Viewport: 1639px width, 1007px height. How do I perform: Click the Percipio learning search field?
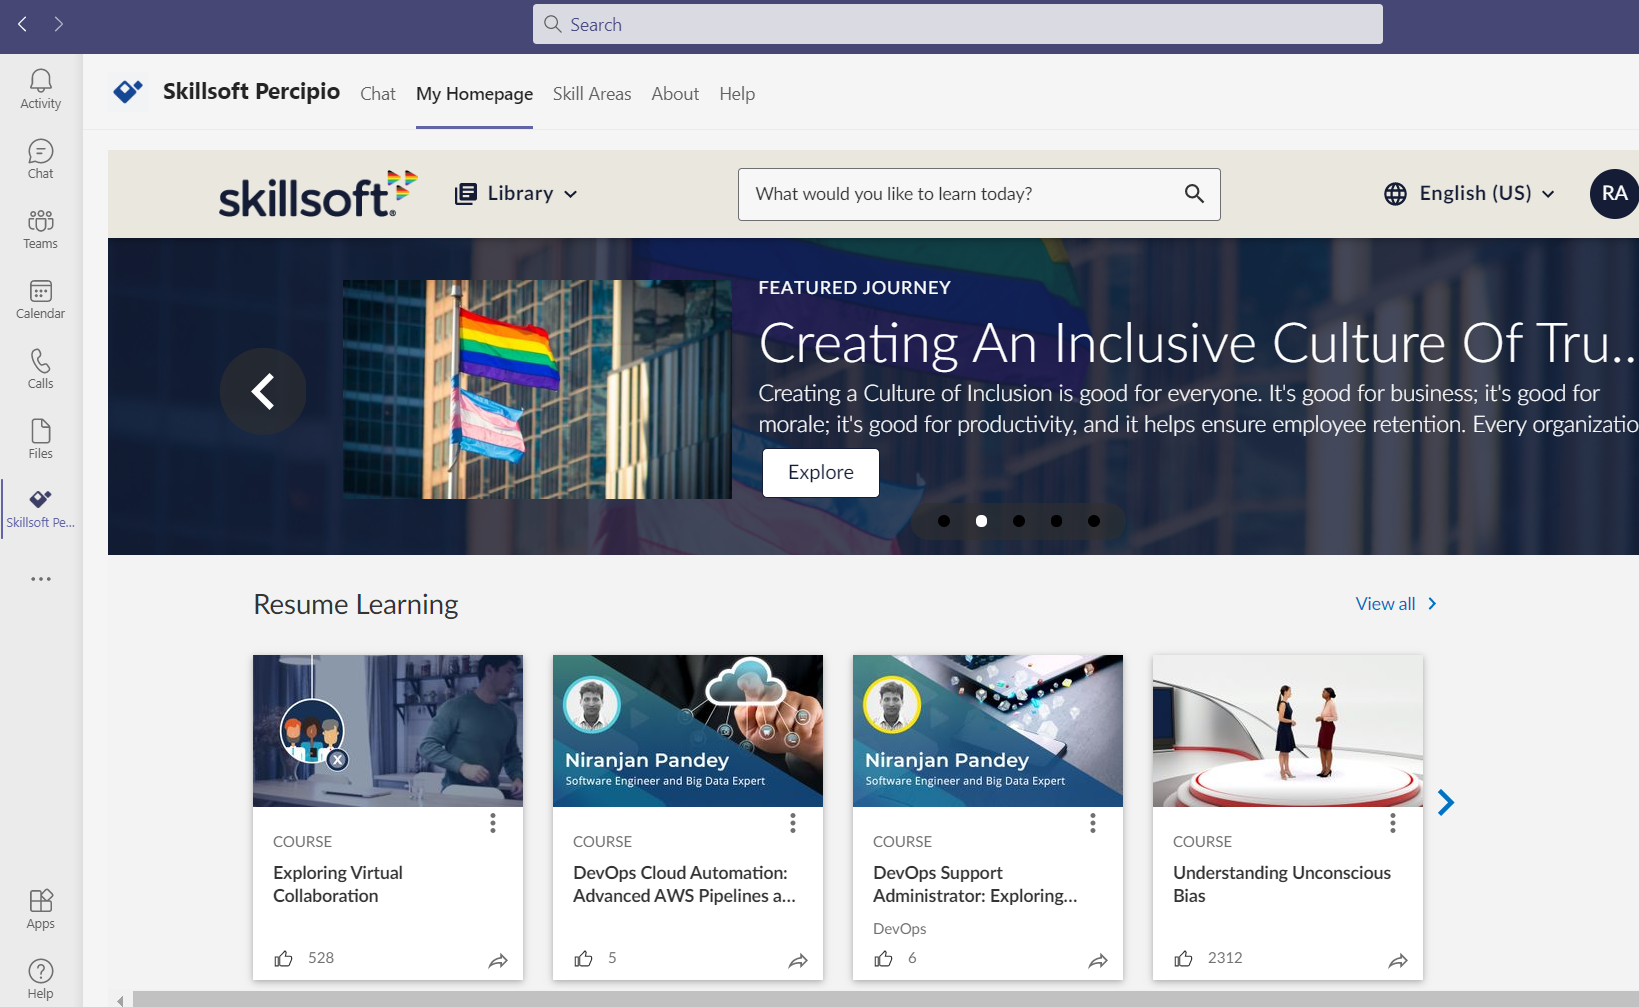point(960,194)
